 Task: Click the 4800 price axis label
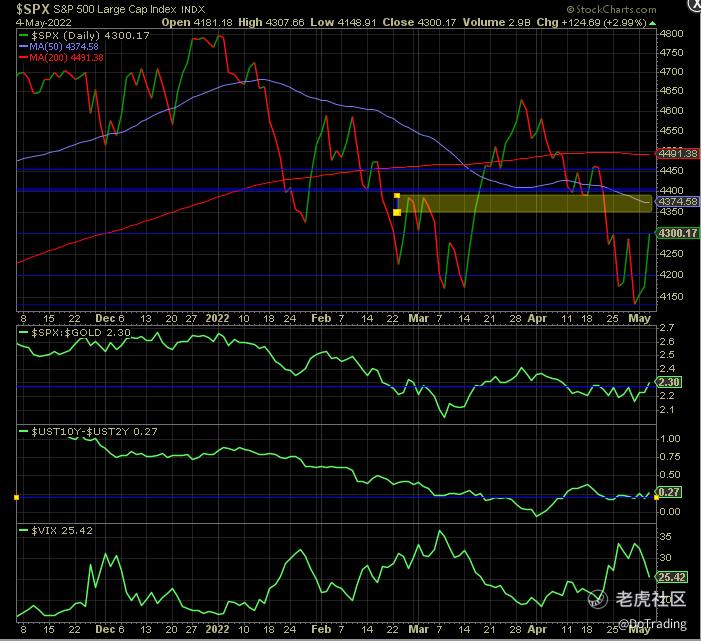tap(671, 34)
